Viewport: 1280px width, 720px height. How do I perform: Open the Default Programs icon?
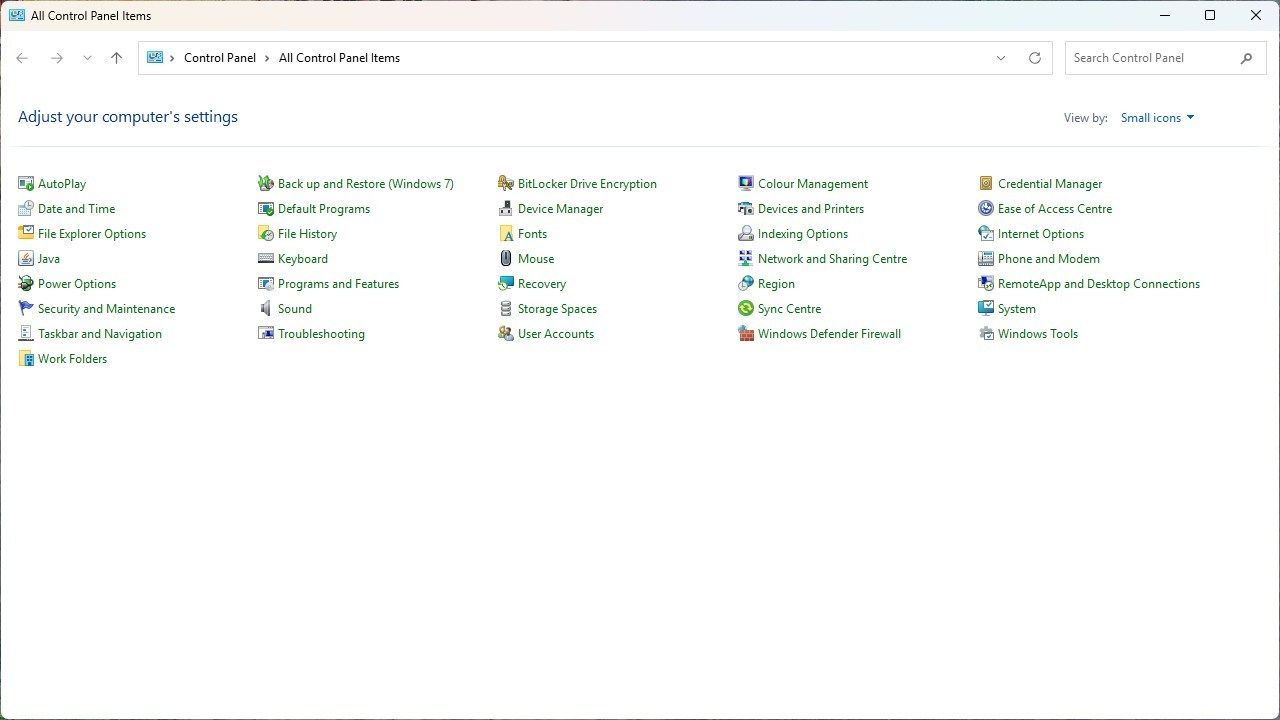[266, 209]
